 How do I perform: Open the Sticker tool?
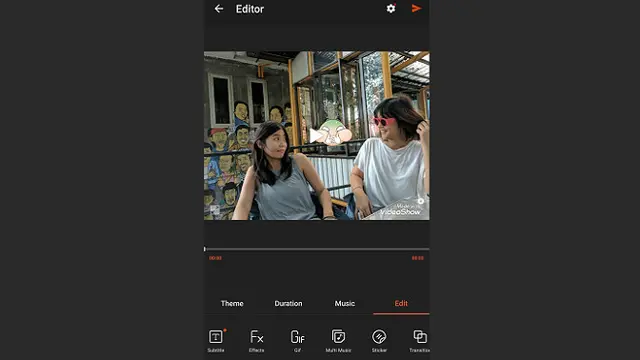point(379,341)
